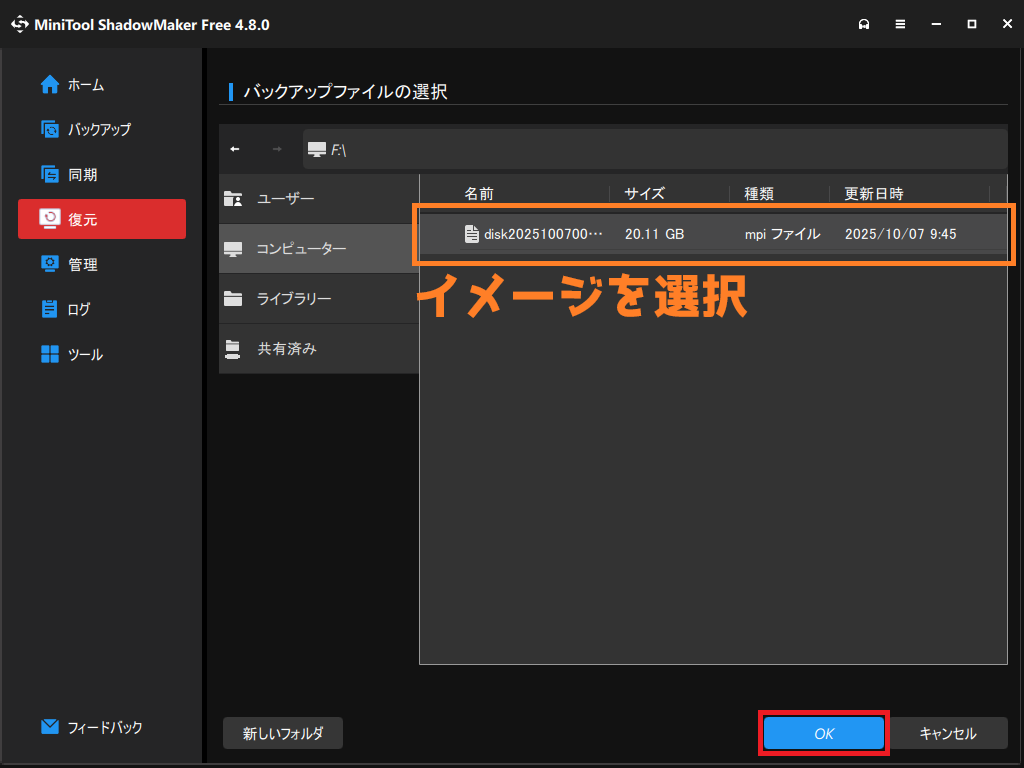Open the hamburger menu in title bar
The height and width of the screenshot is (768, 1024).
point(900,24)
